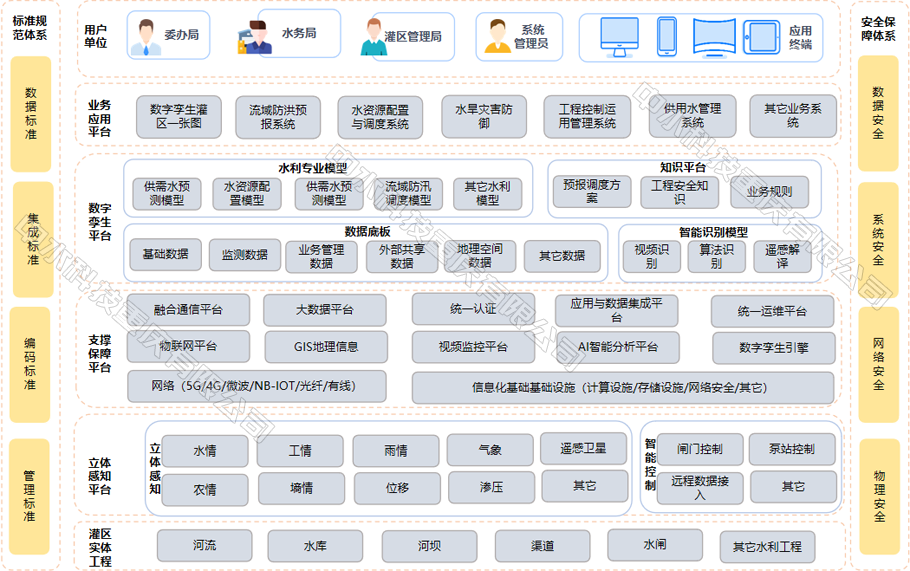Select the 大数据平台 box
This screenshot has width=910, height=571.
tap(325, 310)
